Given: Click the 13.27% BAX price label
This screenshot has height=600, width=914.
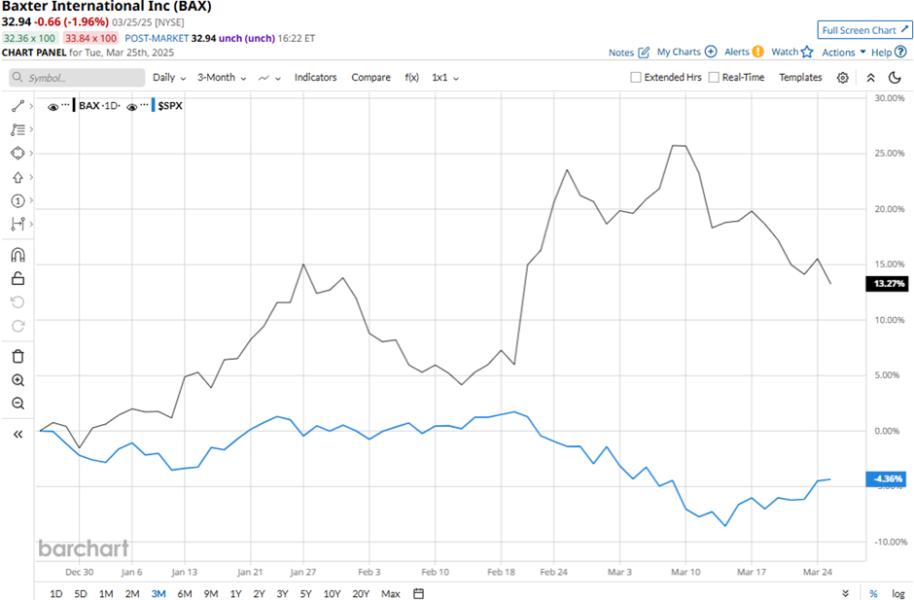Looking at the screenshot, I should [887, 284].
